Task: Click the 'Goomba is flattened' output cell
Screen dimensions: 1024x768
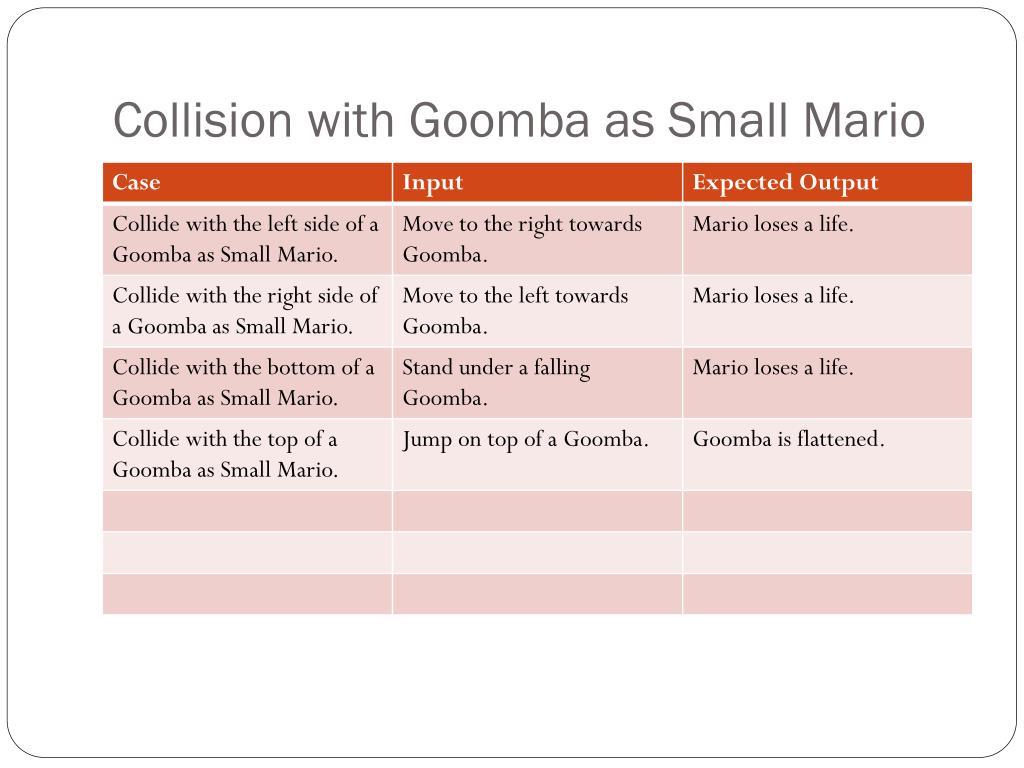Action: (827, 455)
